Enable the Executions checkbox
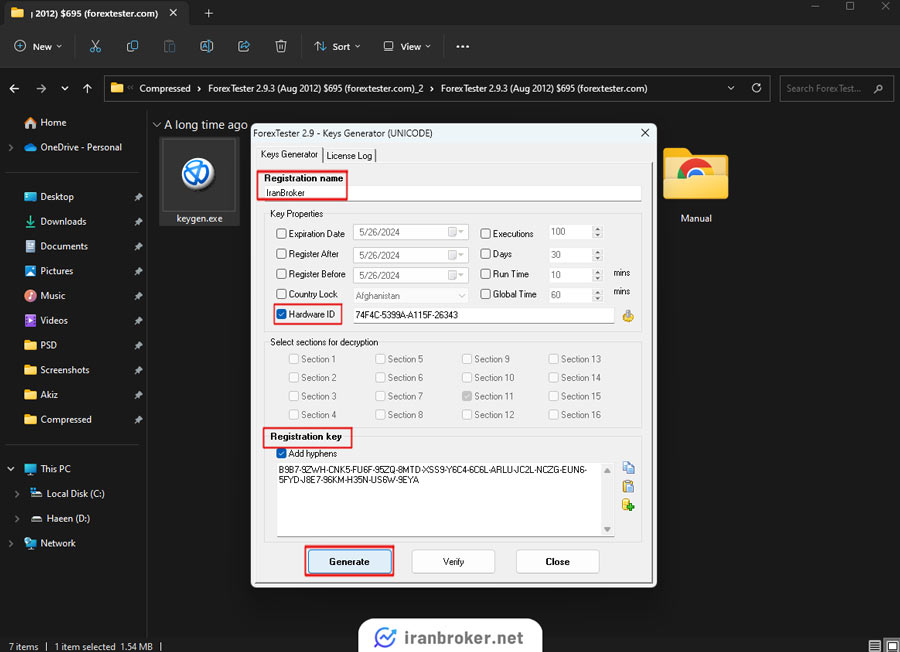 pyautogui.click(x=486, y=234)
